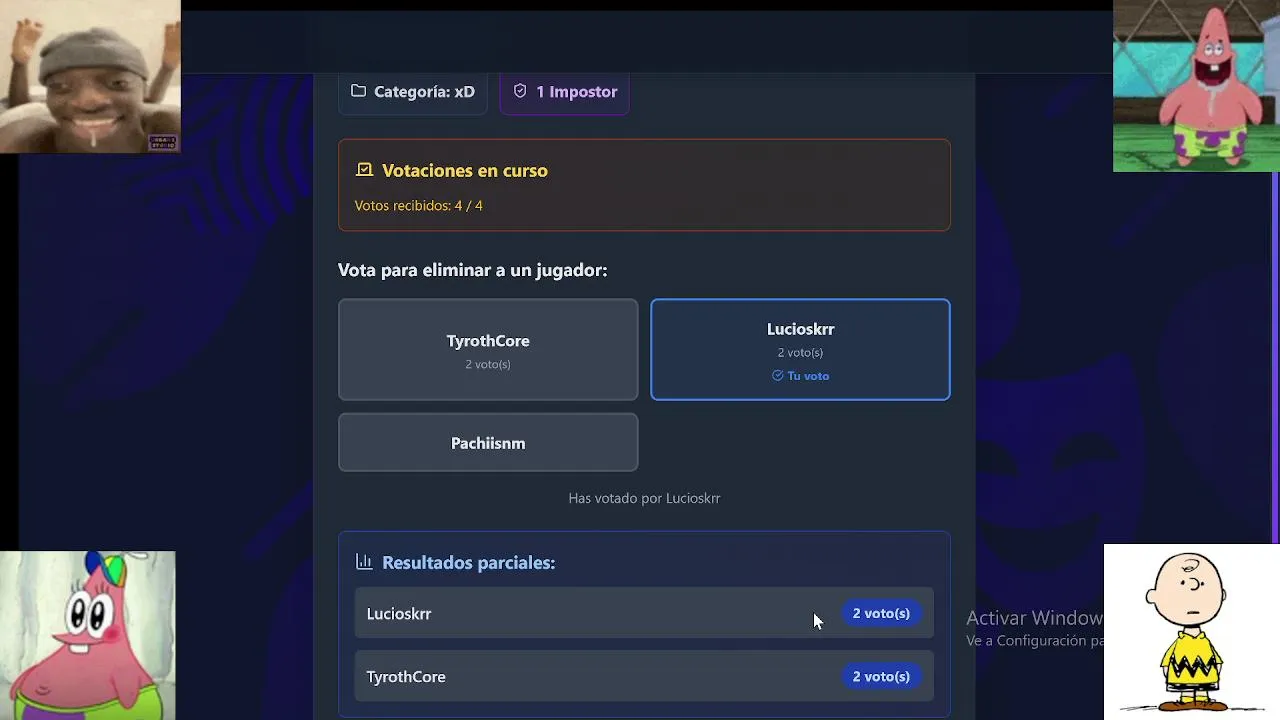Viewport: 1280px width, 720px height.
Task: Click the Votos recibidos 4 / 4 text
Action: click(418, 205)
